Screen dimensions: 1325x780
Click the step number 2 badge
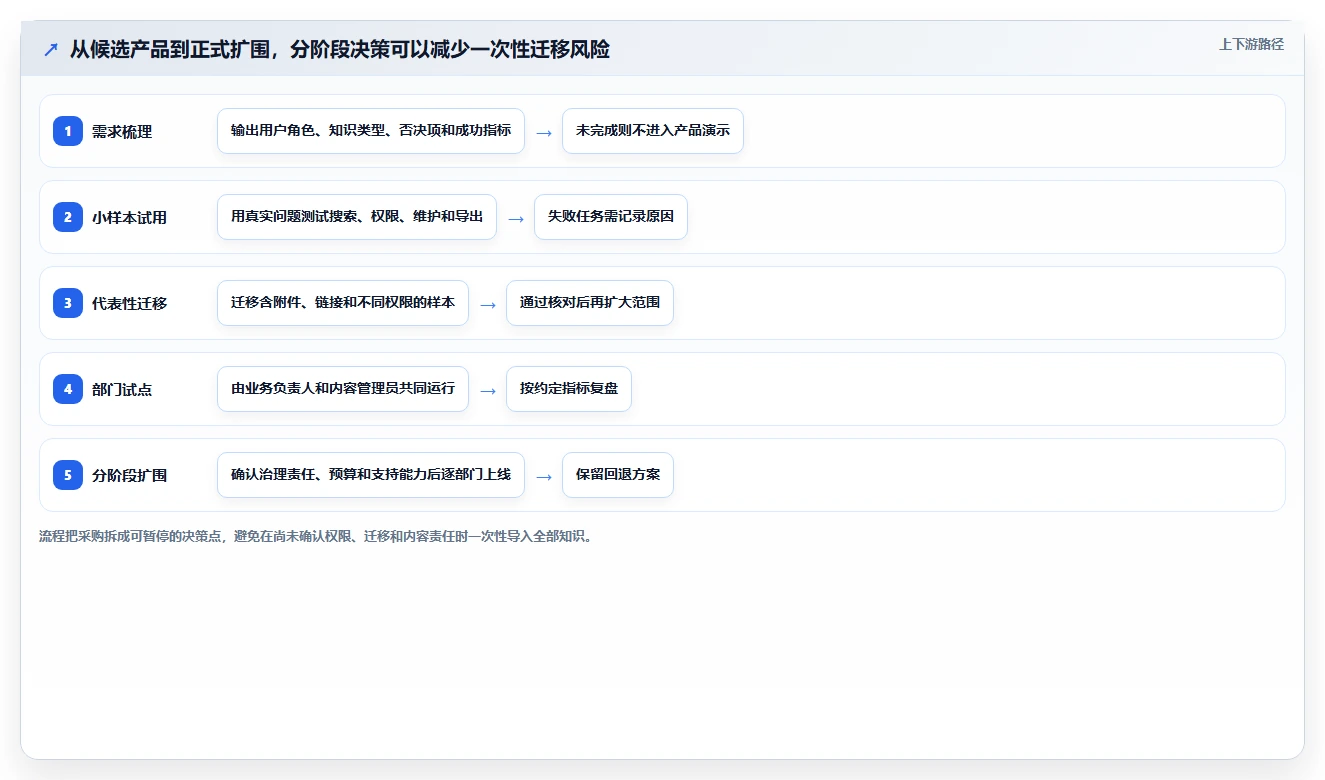(x=68, y=217)
